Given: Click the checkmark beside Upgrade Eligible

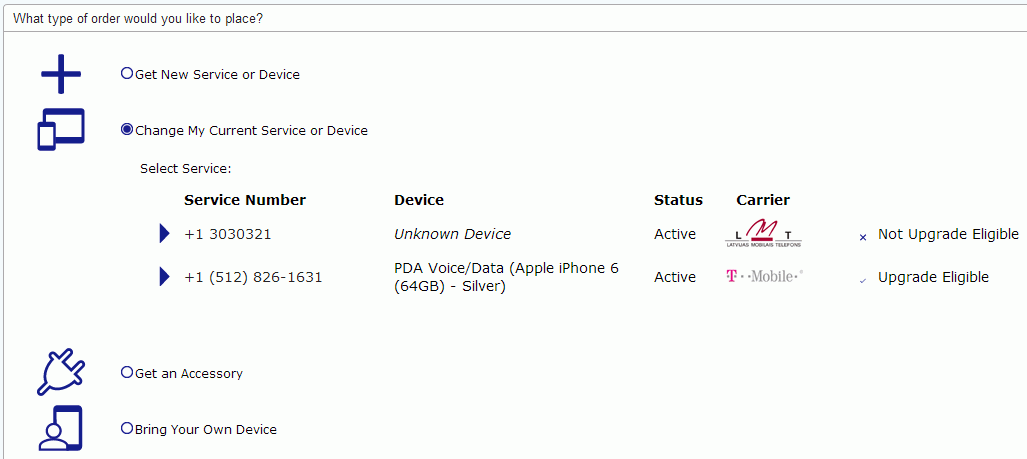Looking at the screenshot, I should point(862,280).
